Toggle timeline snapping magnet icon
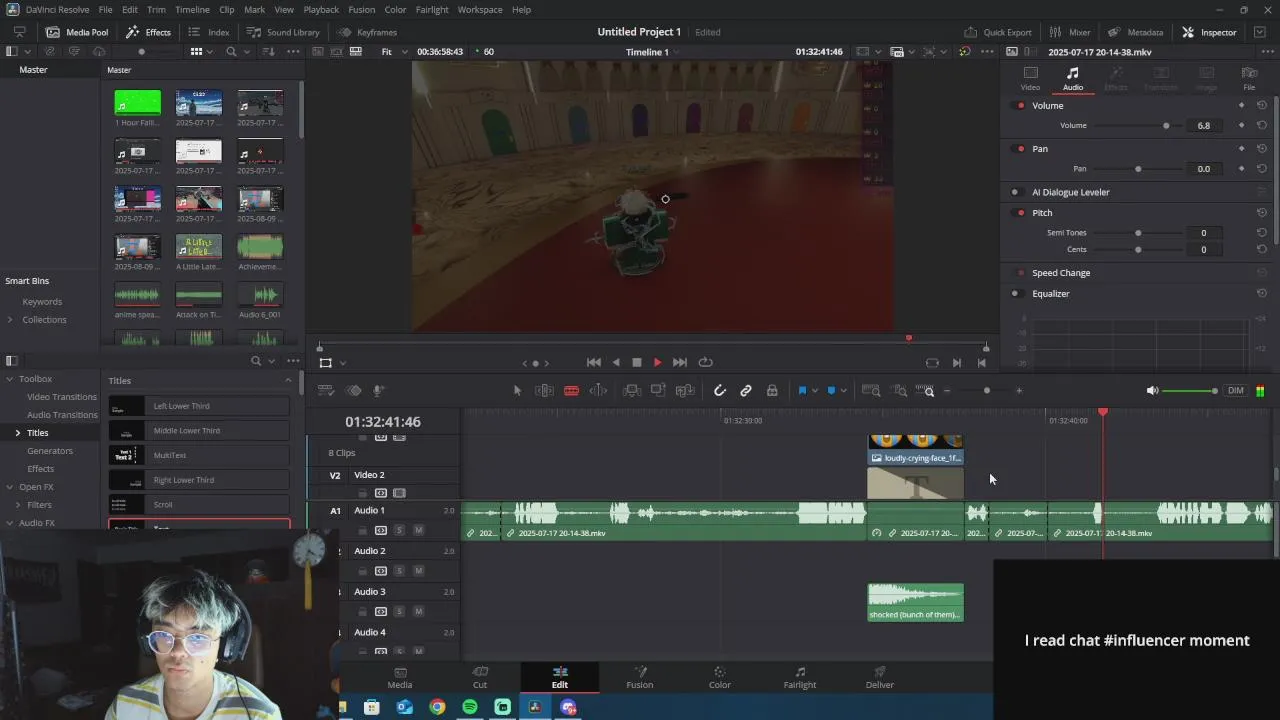The image size is (1280, 720). [719, 391]
